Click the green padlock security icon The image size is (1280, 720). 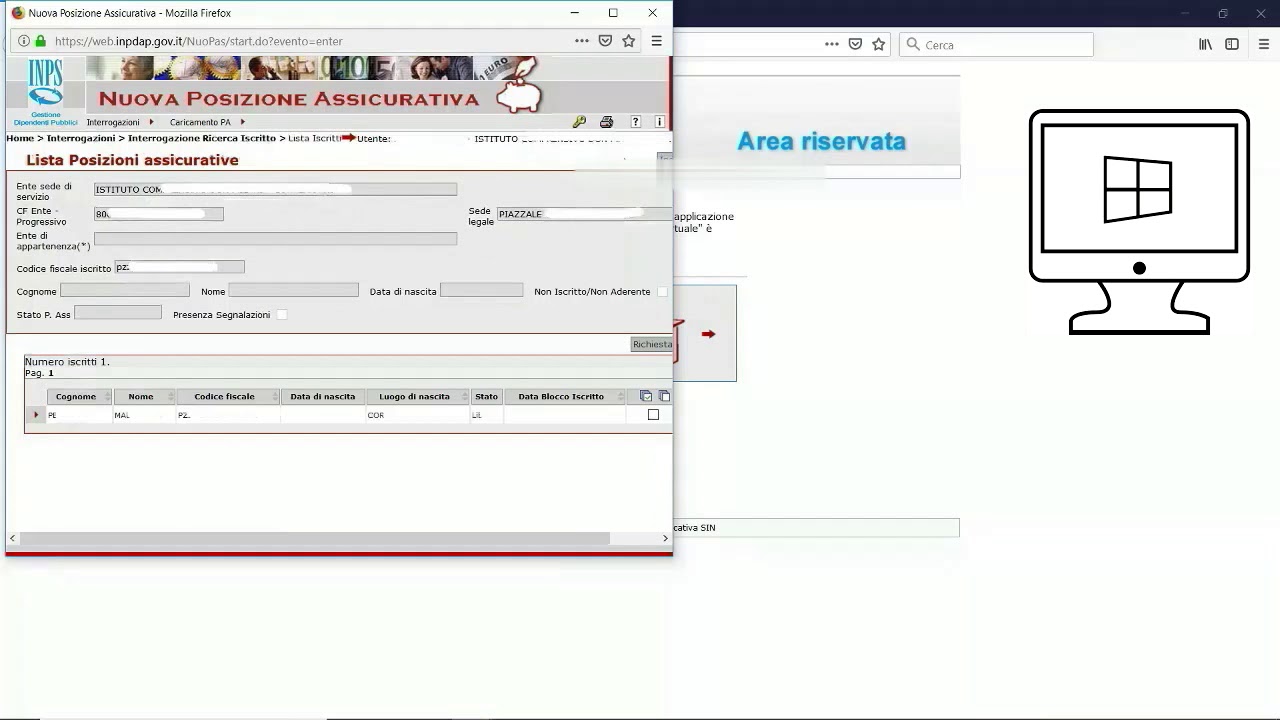[x=40, y=41]
